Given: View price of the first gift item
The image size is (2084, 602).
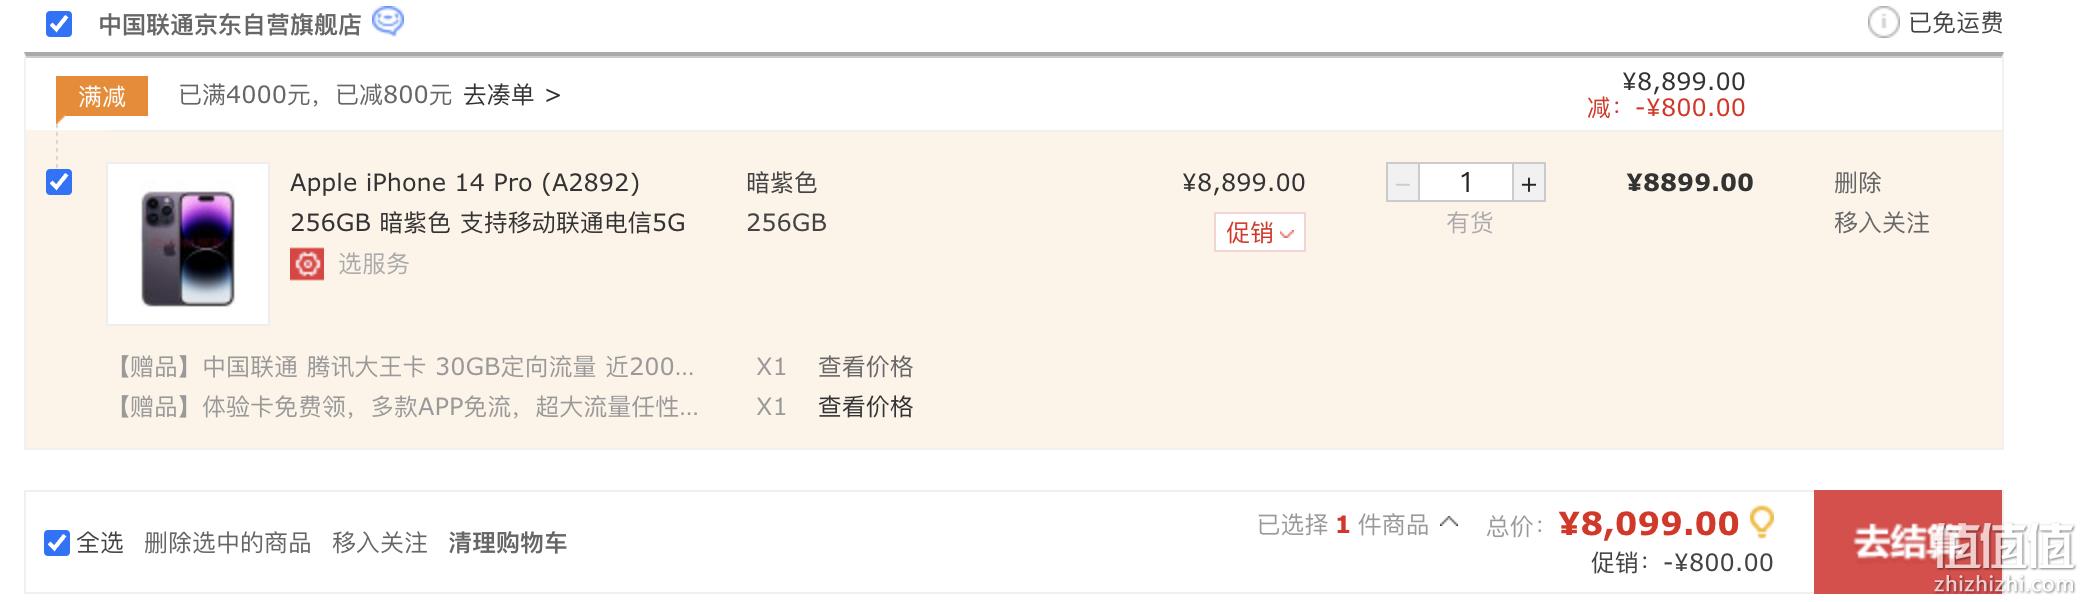Looking at the screenshot, I should pos(866,367).
